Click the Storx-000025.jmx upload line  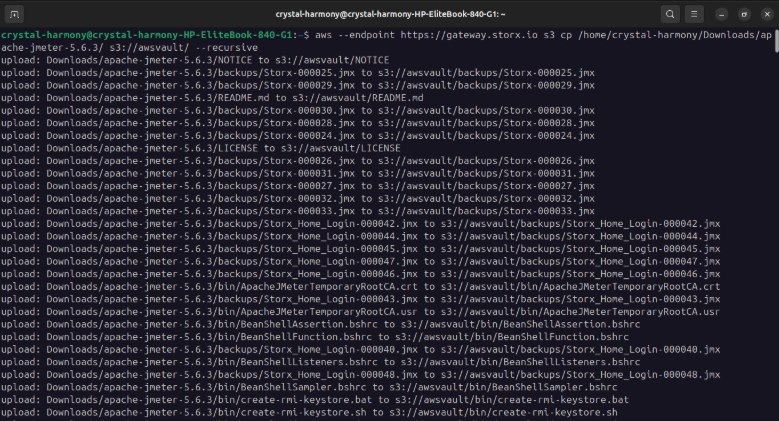tap(298, 73)
